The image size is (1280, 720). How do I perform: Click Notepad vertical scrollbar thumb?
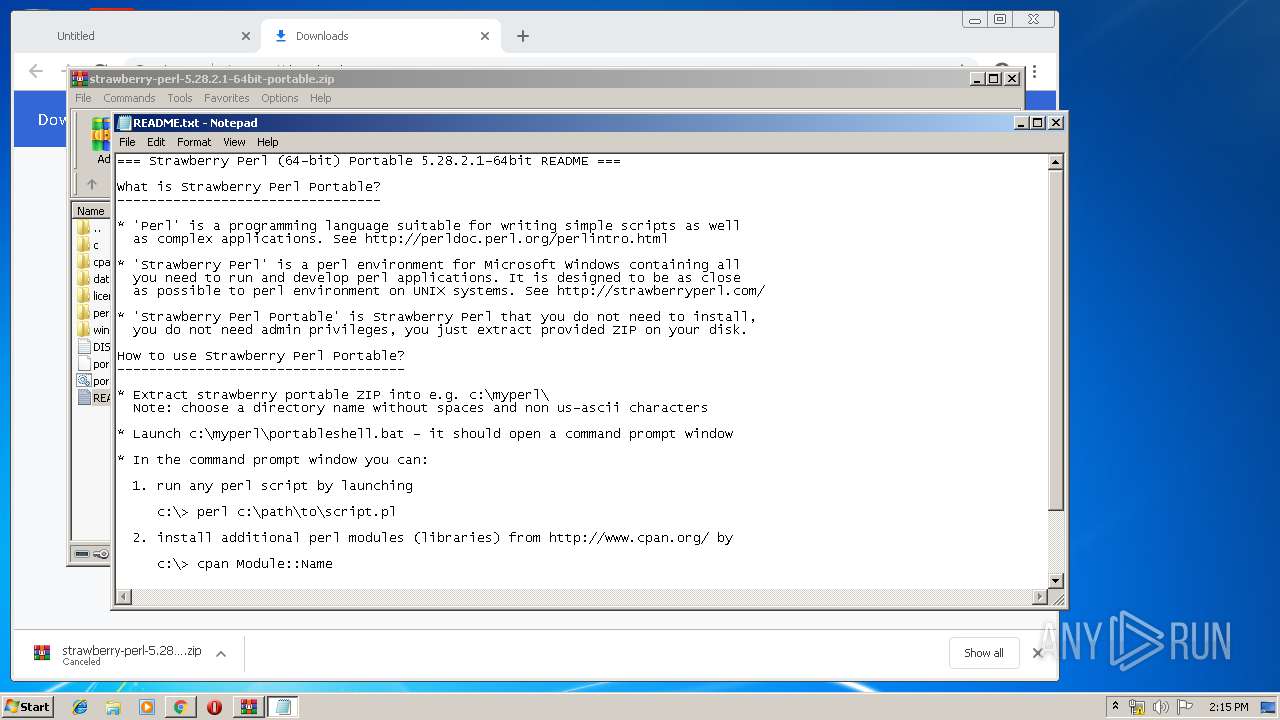1055,340
